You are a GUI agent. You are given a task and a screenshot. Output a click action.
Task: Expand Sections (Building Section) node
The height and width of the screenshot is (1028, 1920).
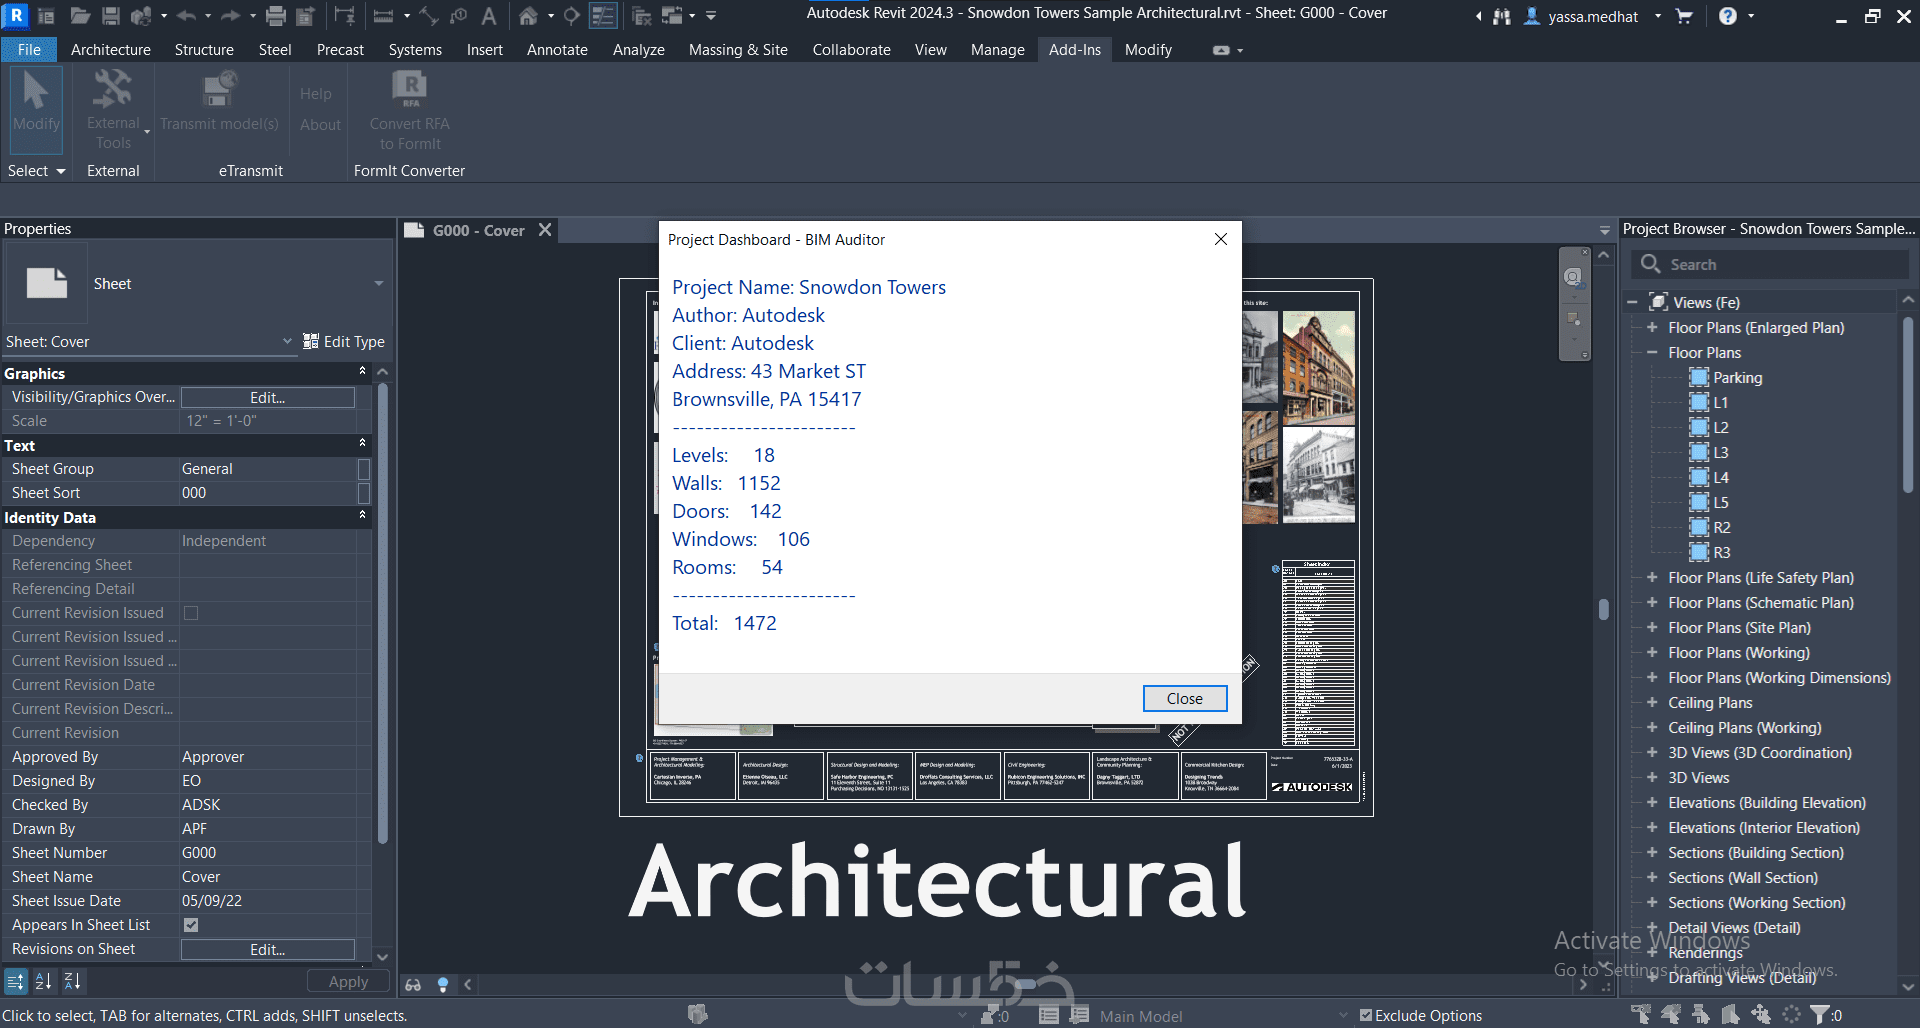coord(1652,852)
